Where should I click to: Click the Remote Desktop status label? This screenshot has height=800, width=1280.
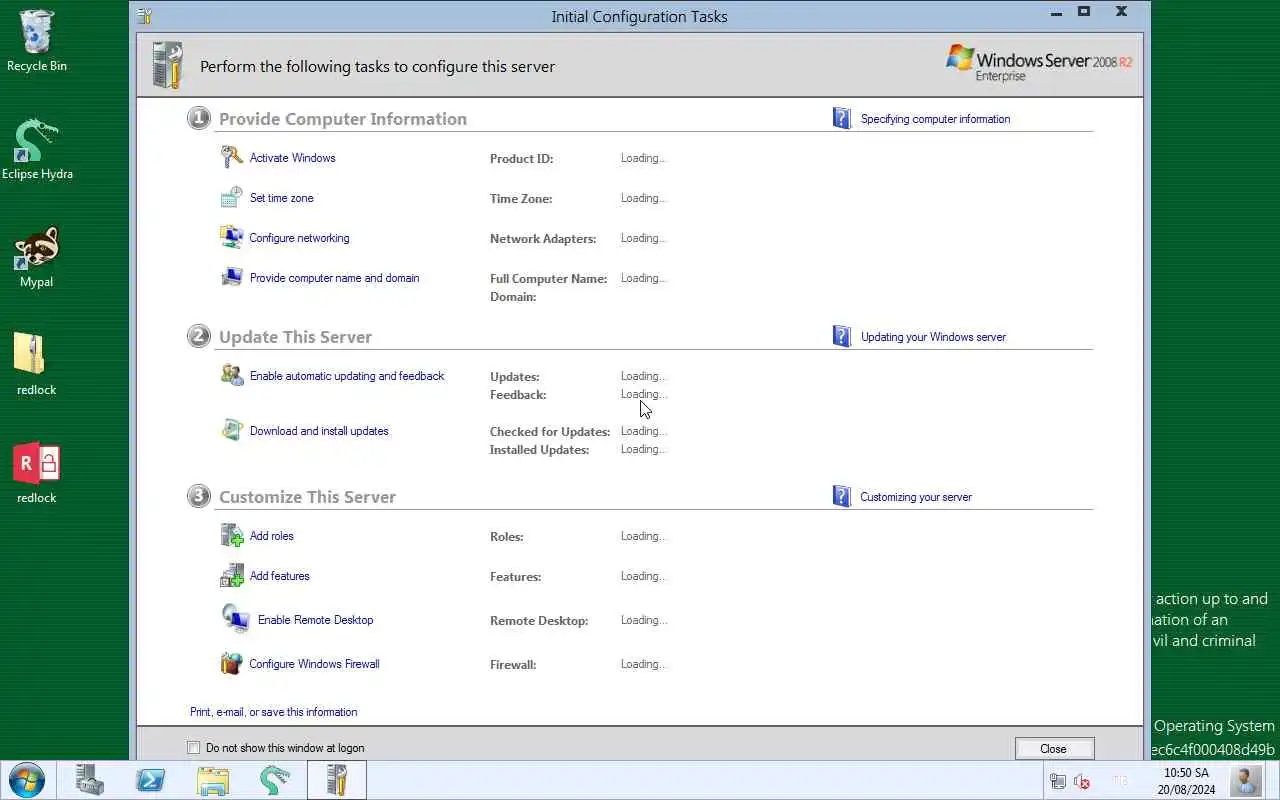pos(539,621)
